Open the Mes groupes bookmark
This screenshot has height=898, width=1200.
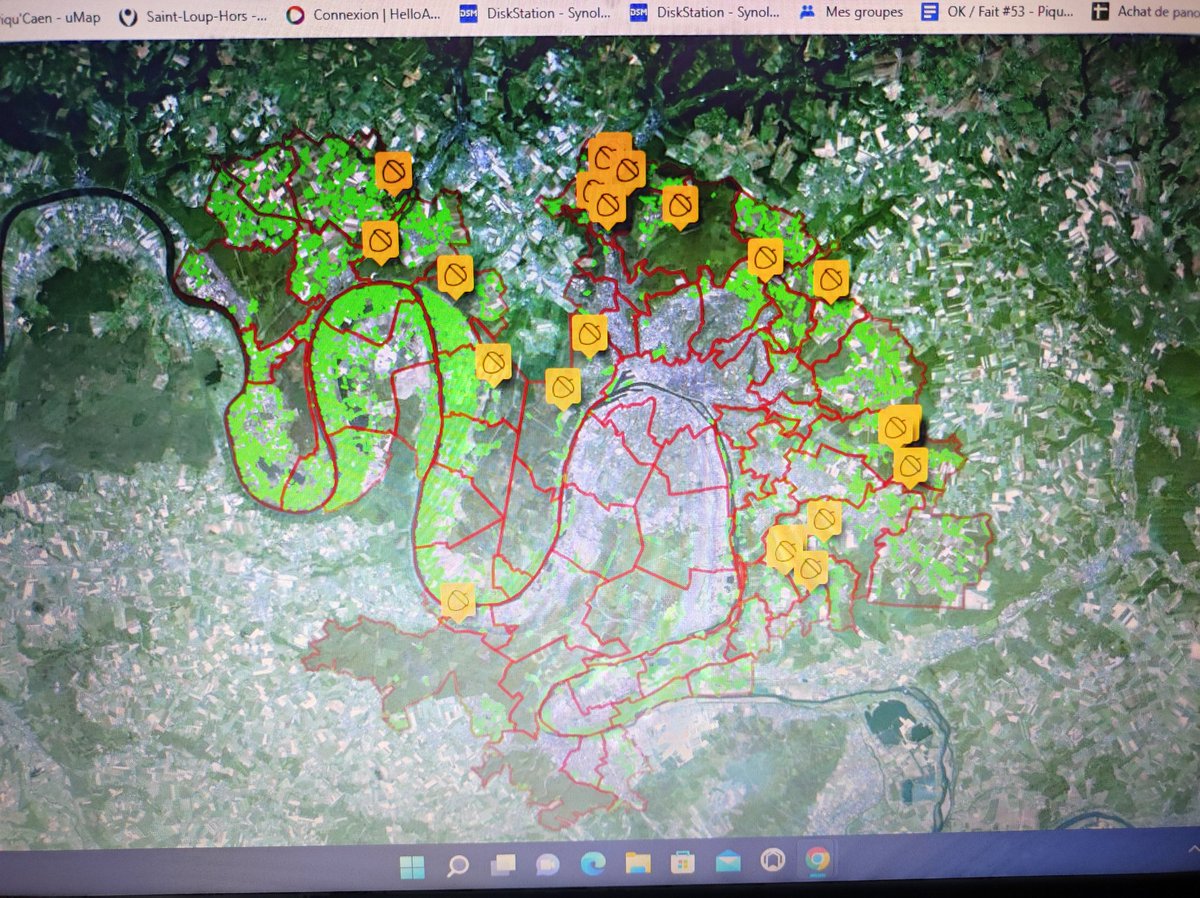852,13
